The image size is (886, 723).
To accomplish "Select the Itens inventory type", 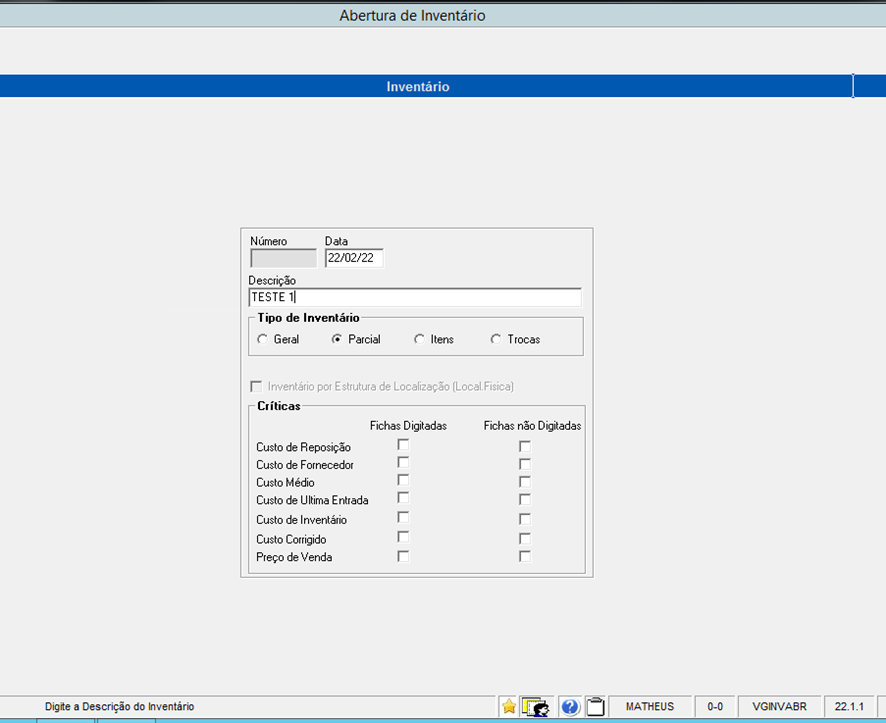I will (419, 339).
